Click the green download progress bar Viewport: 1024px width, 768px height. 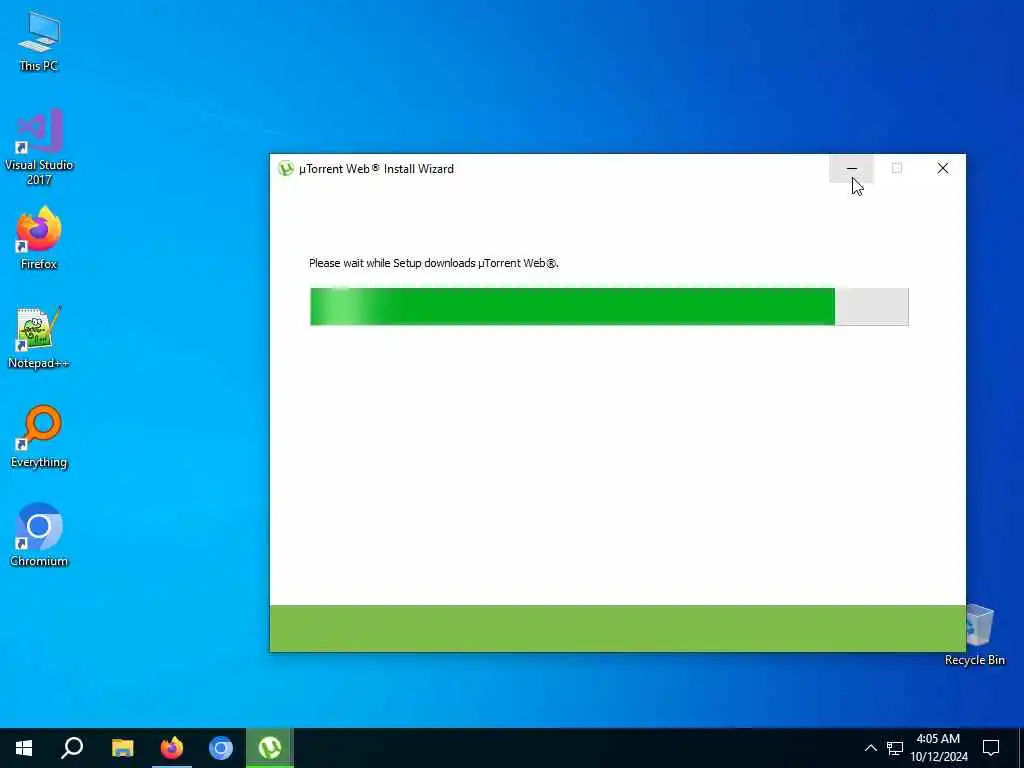click(609, 306)
